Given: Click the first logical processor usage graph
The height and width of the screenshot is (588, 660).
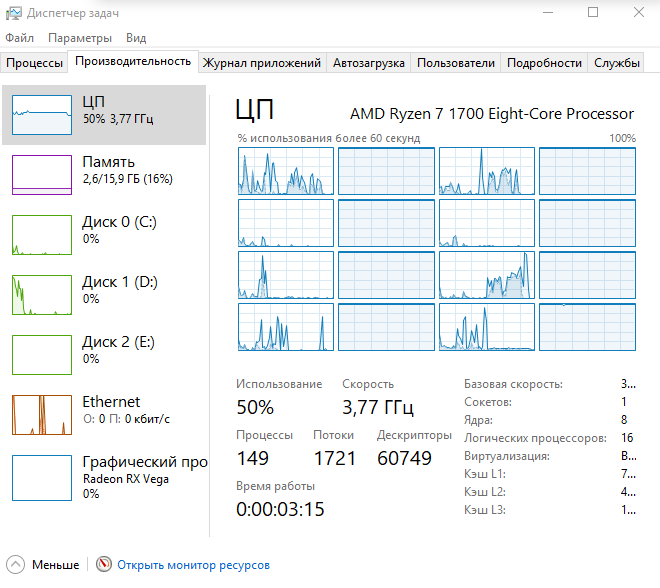Looking at the screenshot, I should click(285, 171).
